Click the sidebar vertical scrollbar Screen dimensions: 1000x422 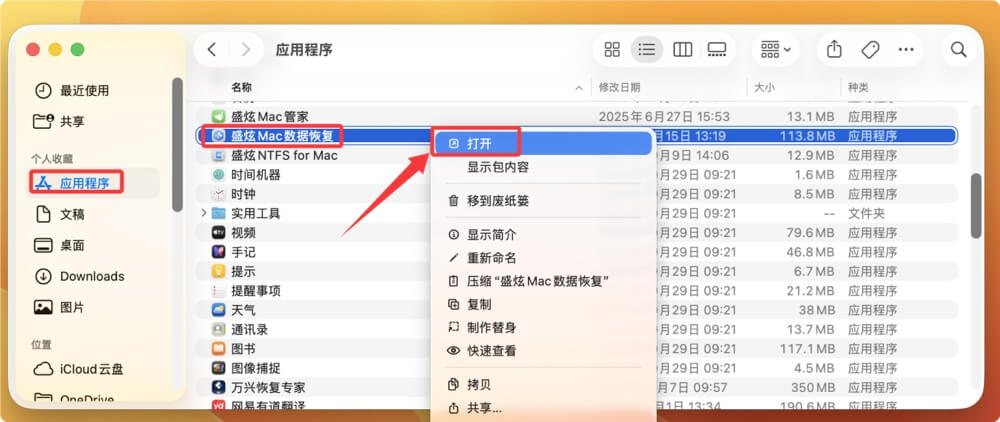coord(177,145)
